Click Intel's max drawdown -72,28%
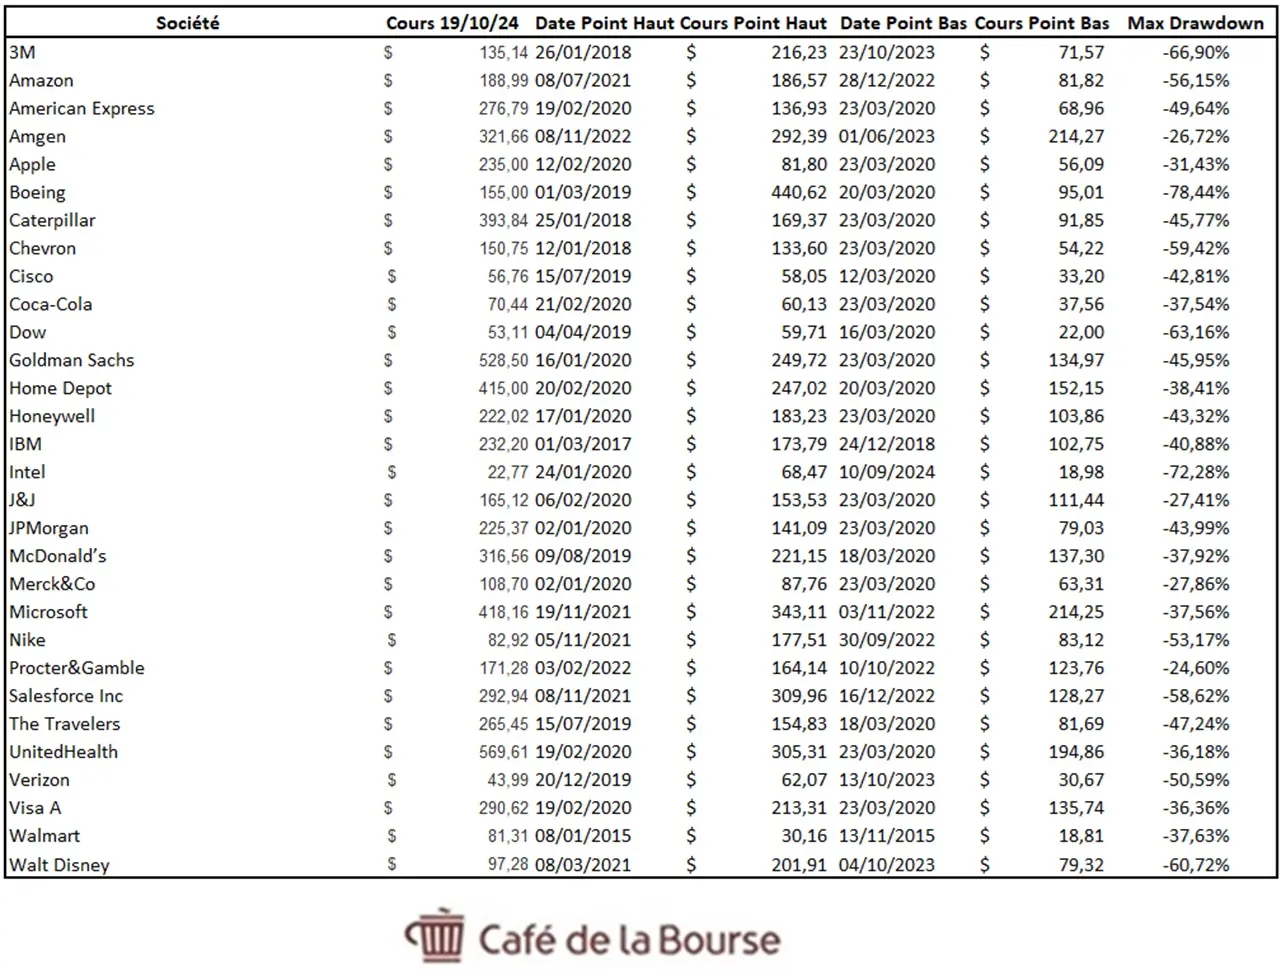The height and width of the screenshot is (978, 1280). pyautogui.click(x=1196, y=472)
